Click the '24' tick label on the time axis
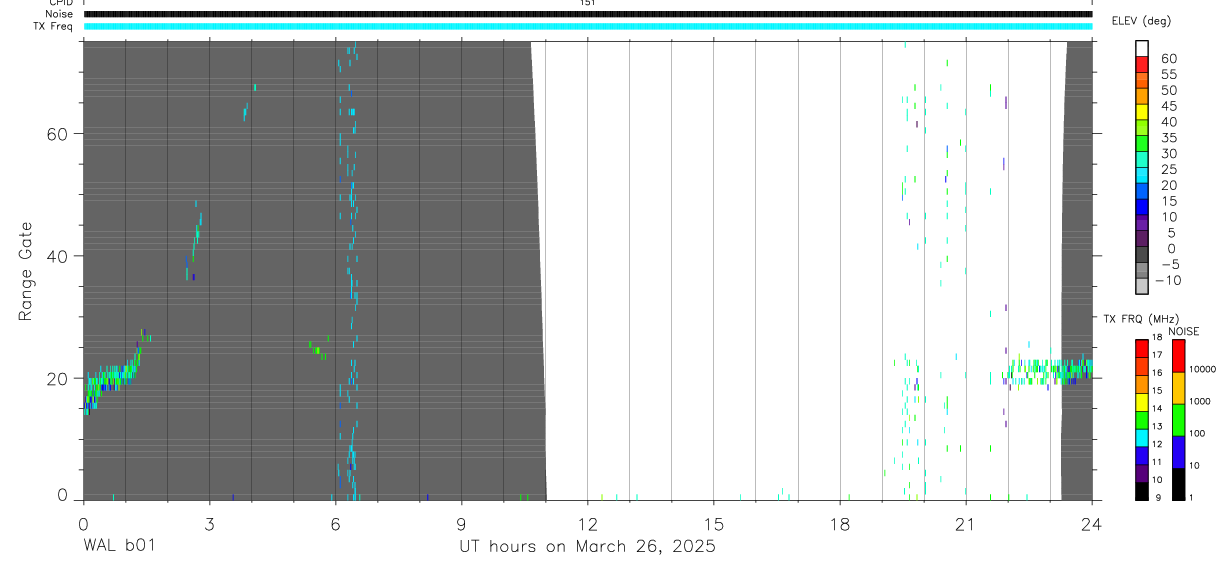 [1092, 523]
